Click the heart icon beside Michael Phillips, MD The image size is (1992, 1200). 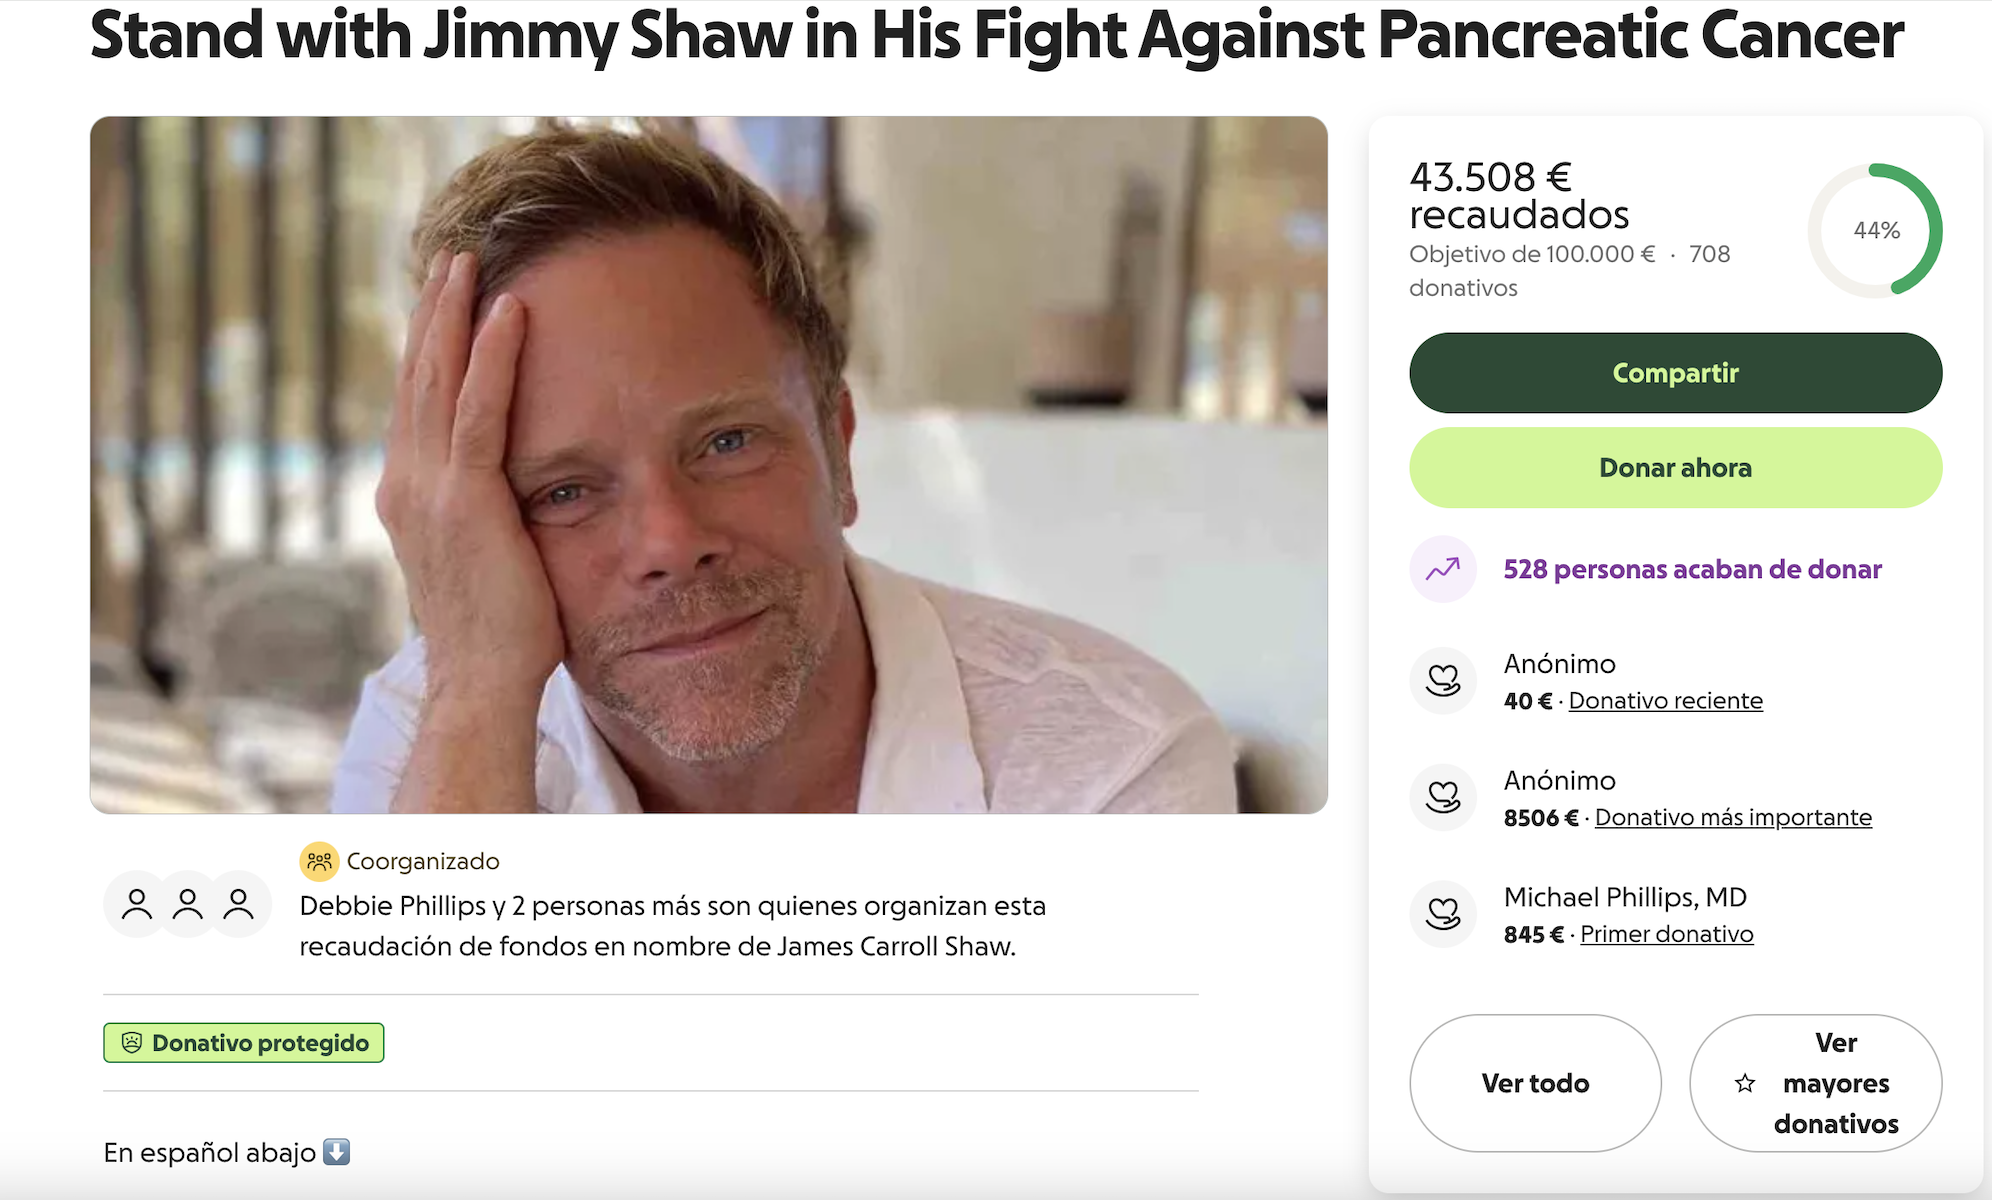click(x=1443, y=913)
